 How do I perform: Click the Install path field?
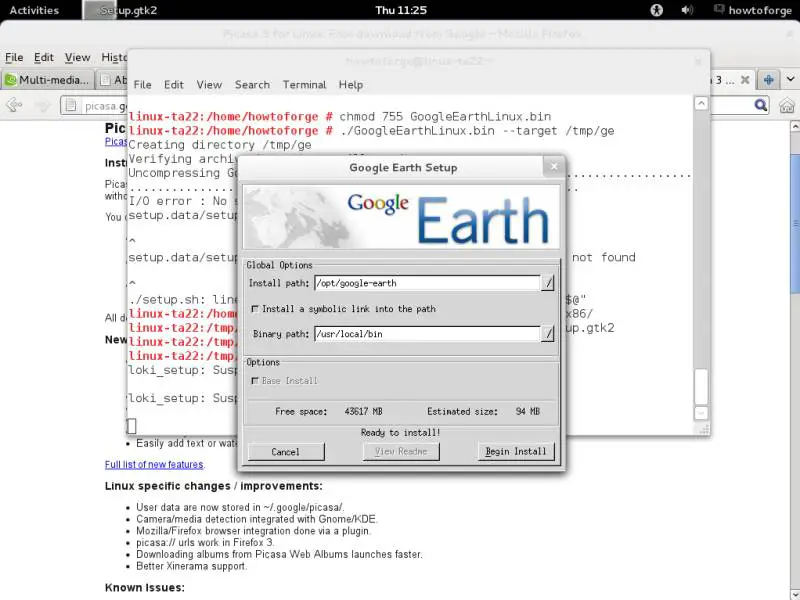pyautogui.click(x=427, y=283)
